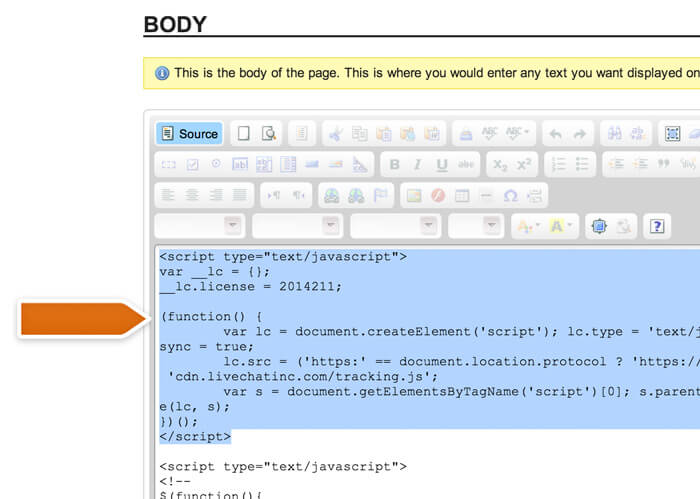Screen dimensions: 700x499
Task: Click the Cut scissors icon
Action: pos(335,133)
